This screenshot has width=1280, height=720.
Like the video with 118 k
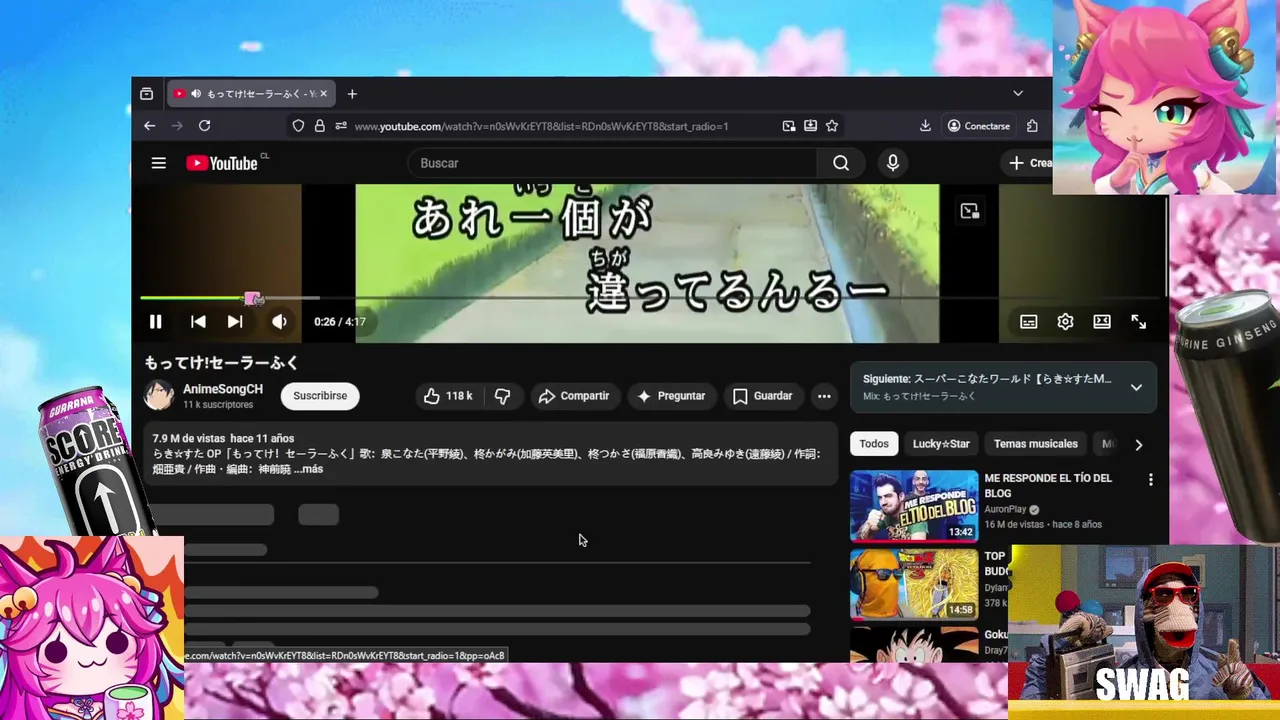point(447,396)
